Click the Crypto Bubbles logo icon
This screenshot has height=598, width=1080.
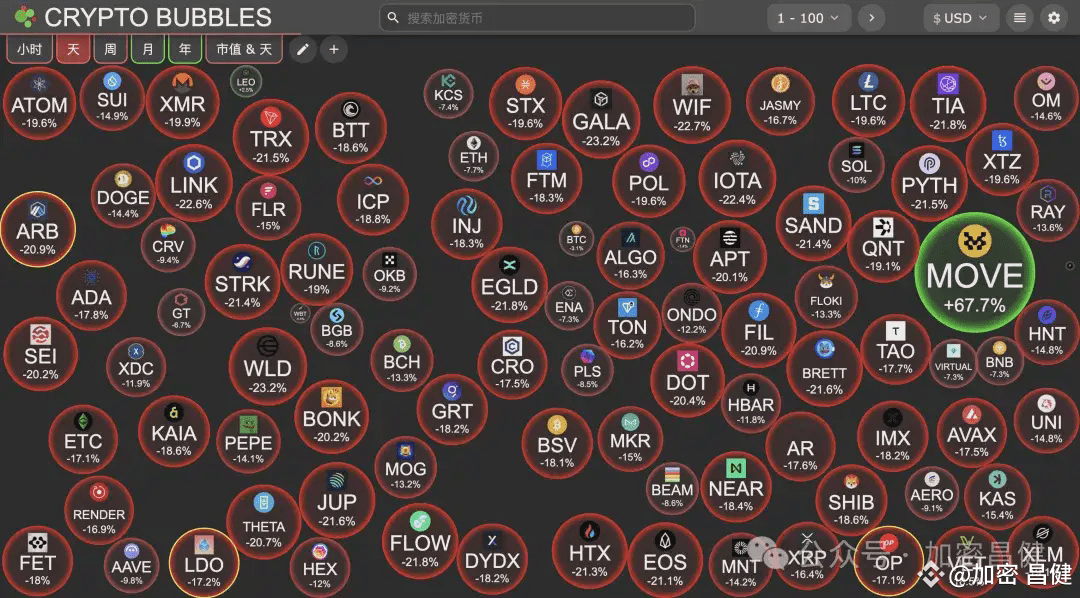25,17
